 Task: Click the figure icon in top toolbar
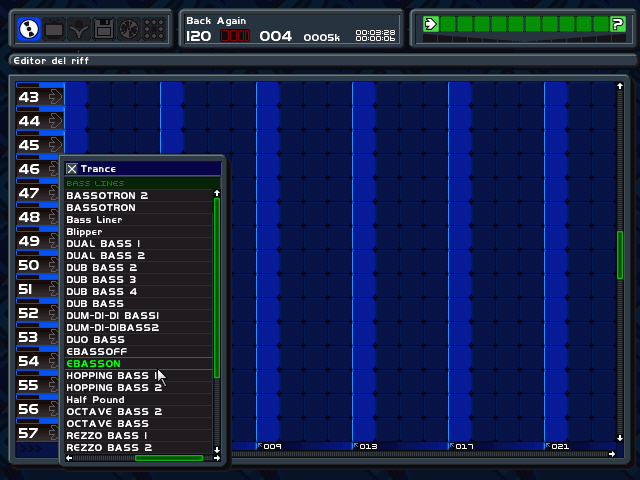click(x=78, y=29)
